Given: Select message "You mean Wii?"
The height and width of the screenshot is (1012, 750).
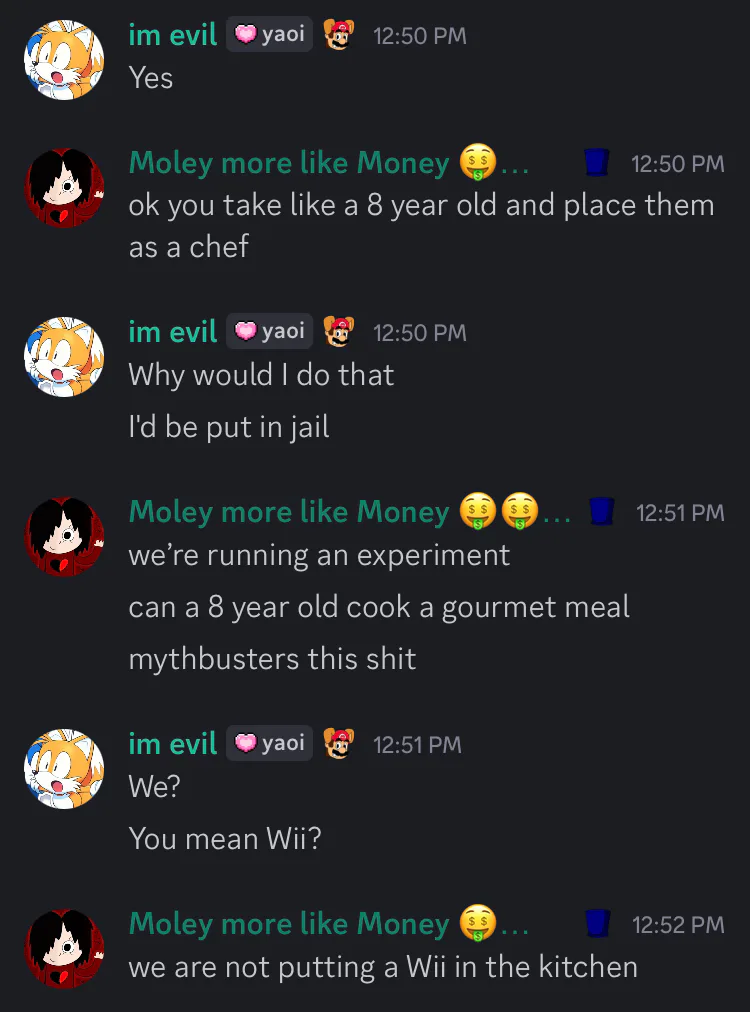Looking at the screenshot, I should [x=225, y=838].
